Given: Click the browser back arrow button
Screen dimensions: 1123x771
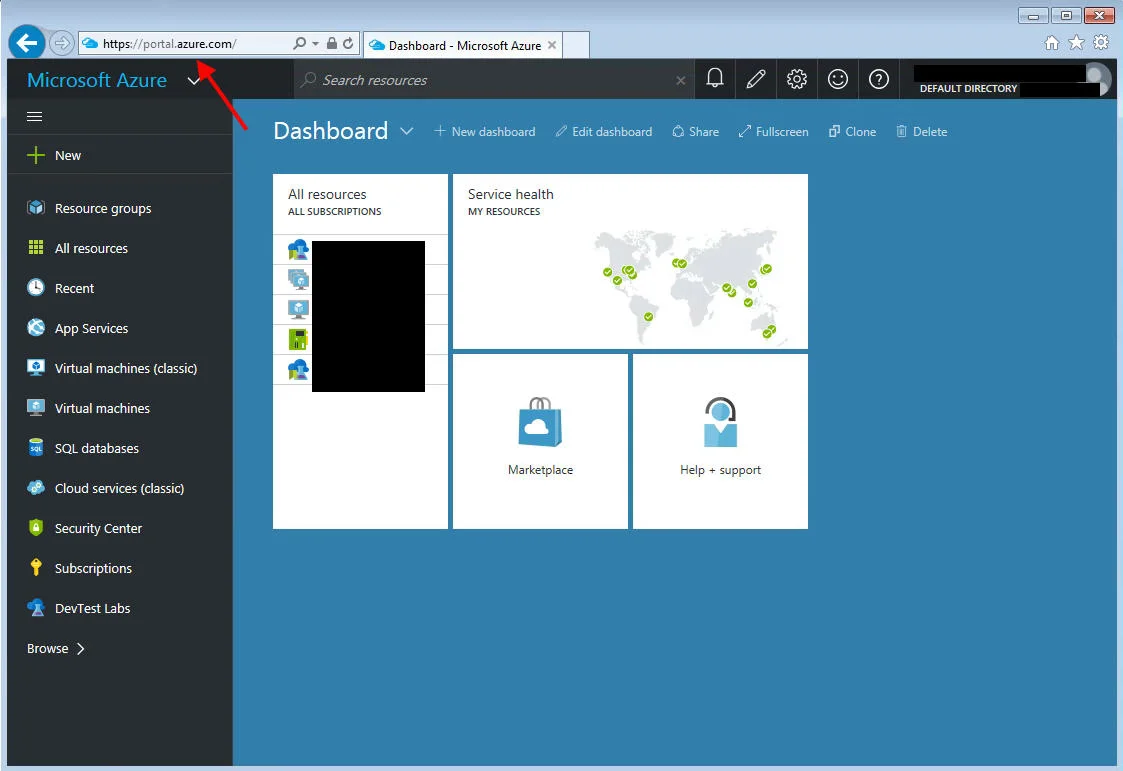Looking at the screenshot, I should (x=26, y=44).
